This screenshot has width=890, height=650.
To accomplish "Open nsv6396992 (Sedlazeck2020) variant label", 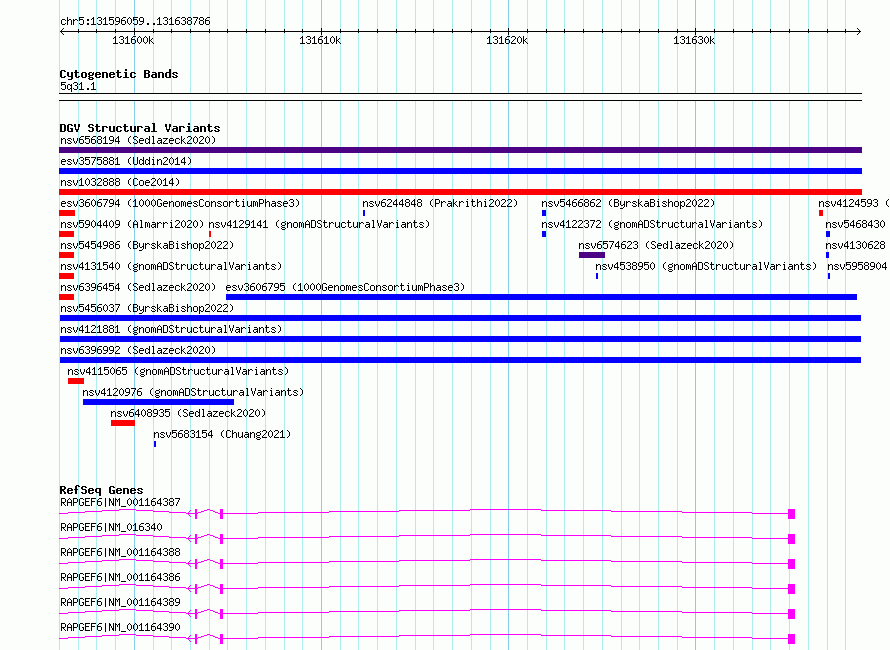I will 138,350.
